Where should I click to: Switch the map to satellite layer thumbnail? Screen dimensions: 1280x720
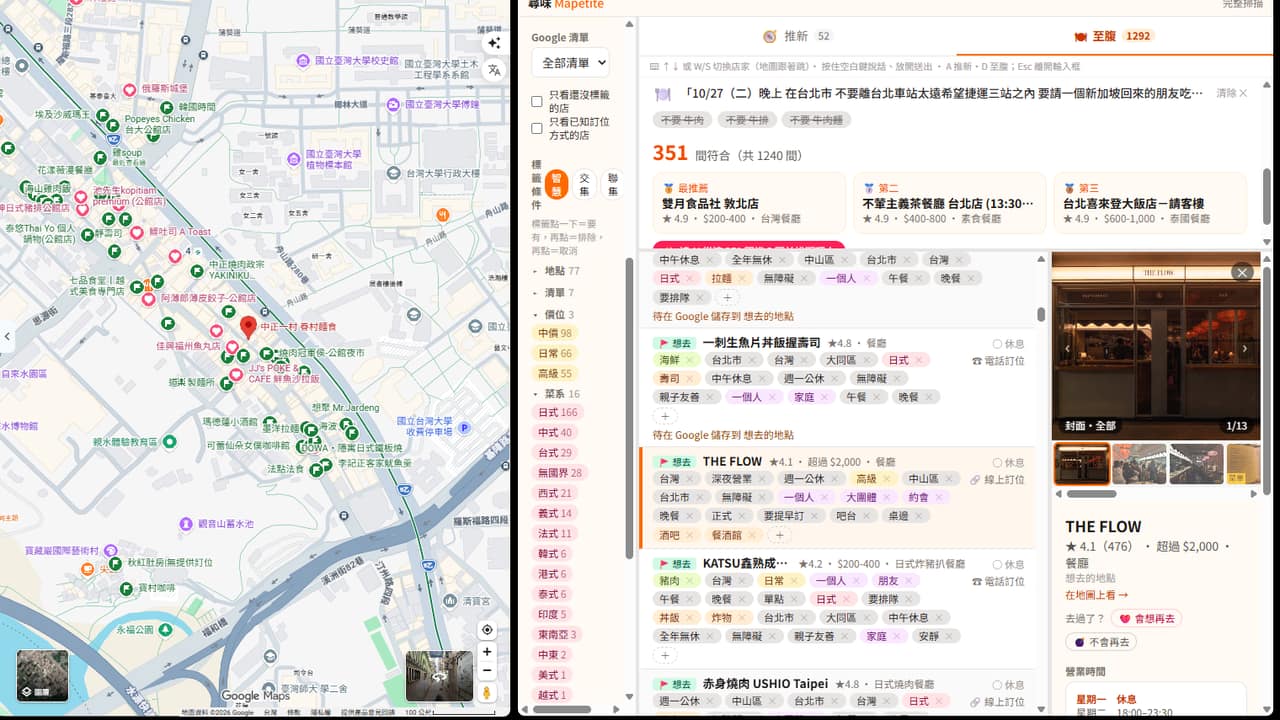click(x=43, y=676)
